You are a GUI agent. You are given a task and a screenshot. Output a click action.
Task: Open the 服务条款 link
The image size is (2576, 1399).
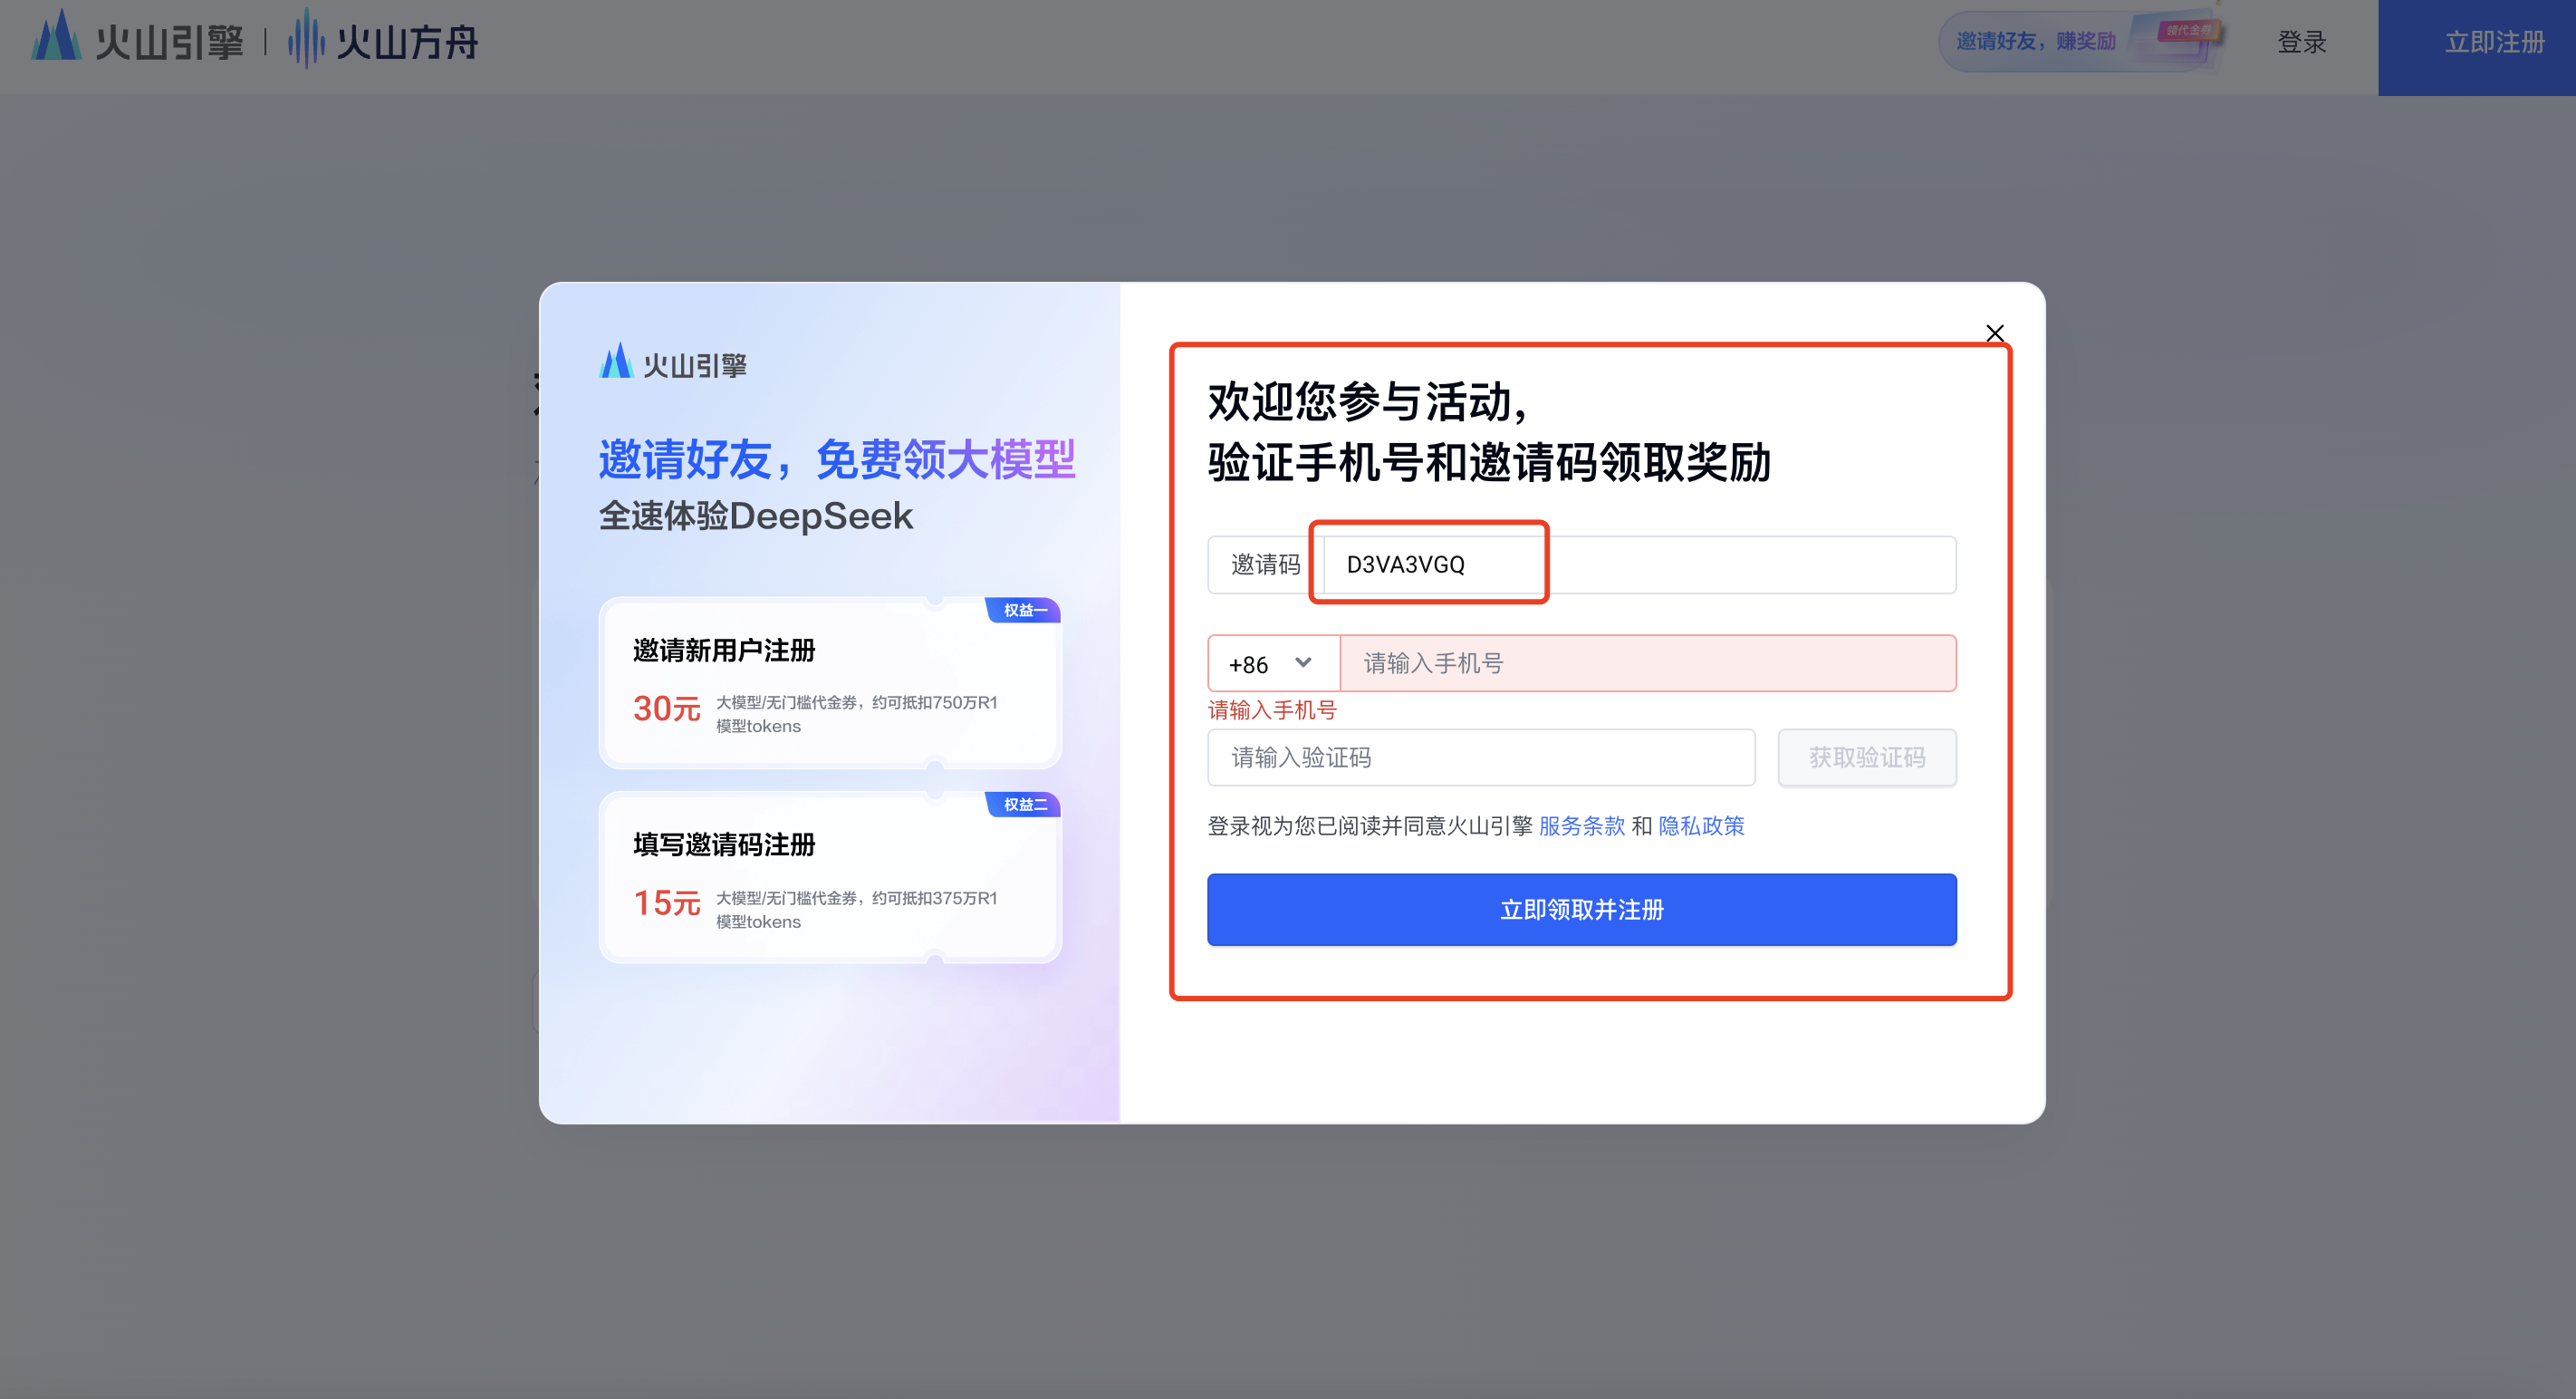point(1581,826)
